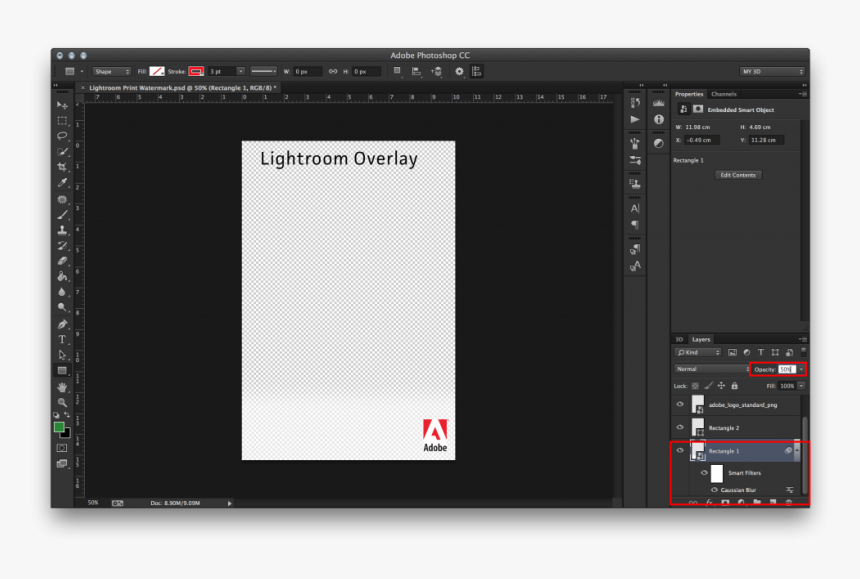Open the Shape tool mode dropdown
Viewport: 860px width, 579px height.
pyautogui.click(x=112, y=71)
